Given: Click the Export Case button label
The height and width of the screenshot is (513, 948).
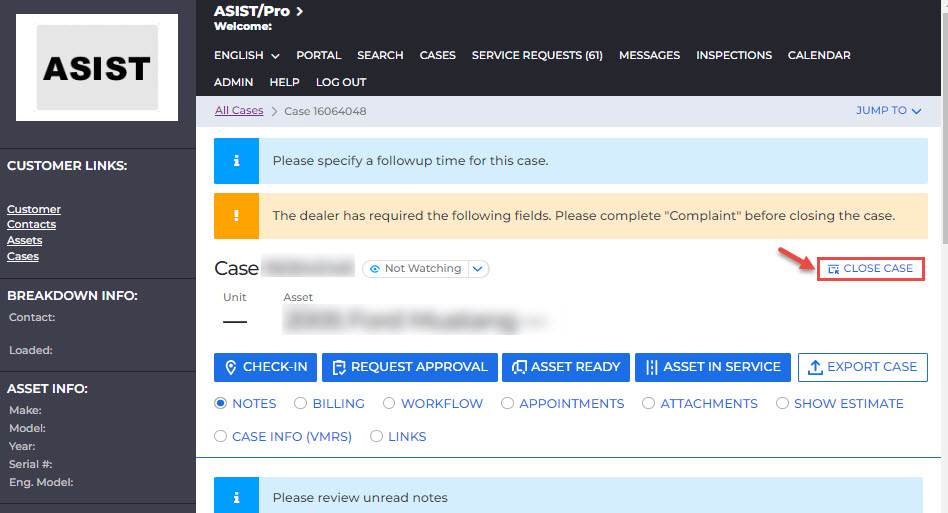Looking at the screenshot, I should point(872,367).
